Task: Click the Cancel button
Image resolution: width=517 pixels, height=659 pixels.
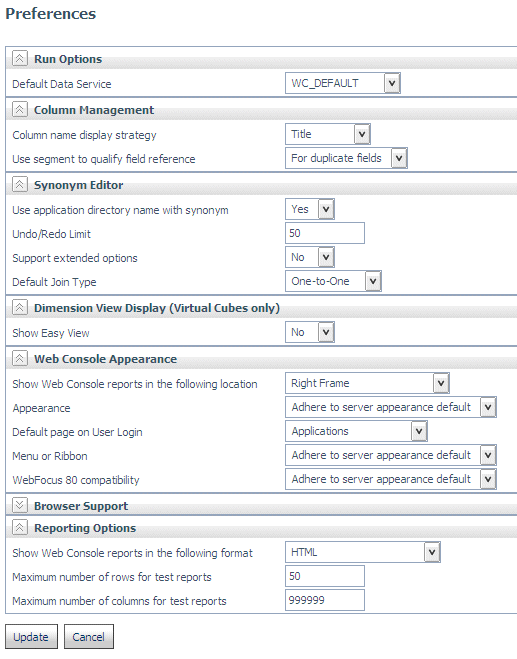Action: [89, 637]
